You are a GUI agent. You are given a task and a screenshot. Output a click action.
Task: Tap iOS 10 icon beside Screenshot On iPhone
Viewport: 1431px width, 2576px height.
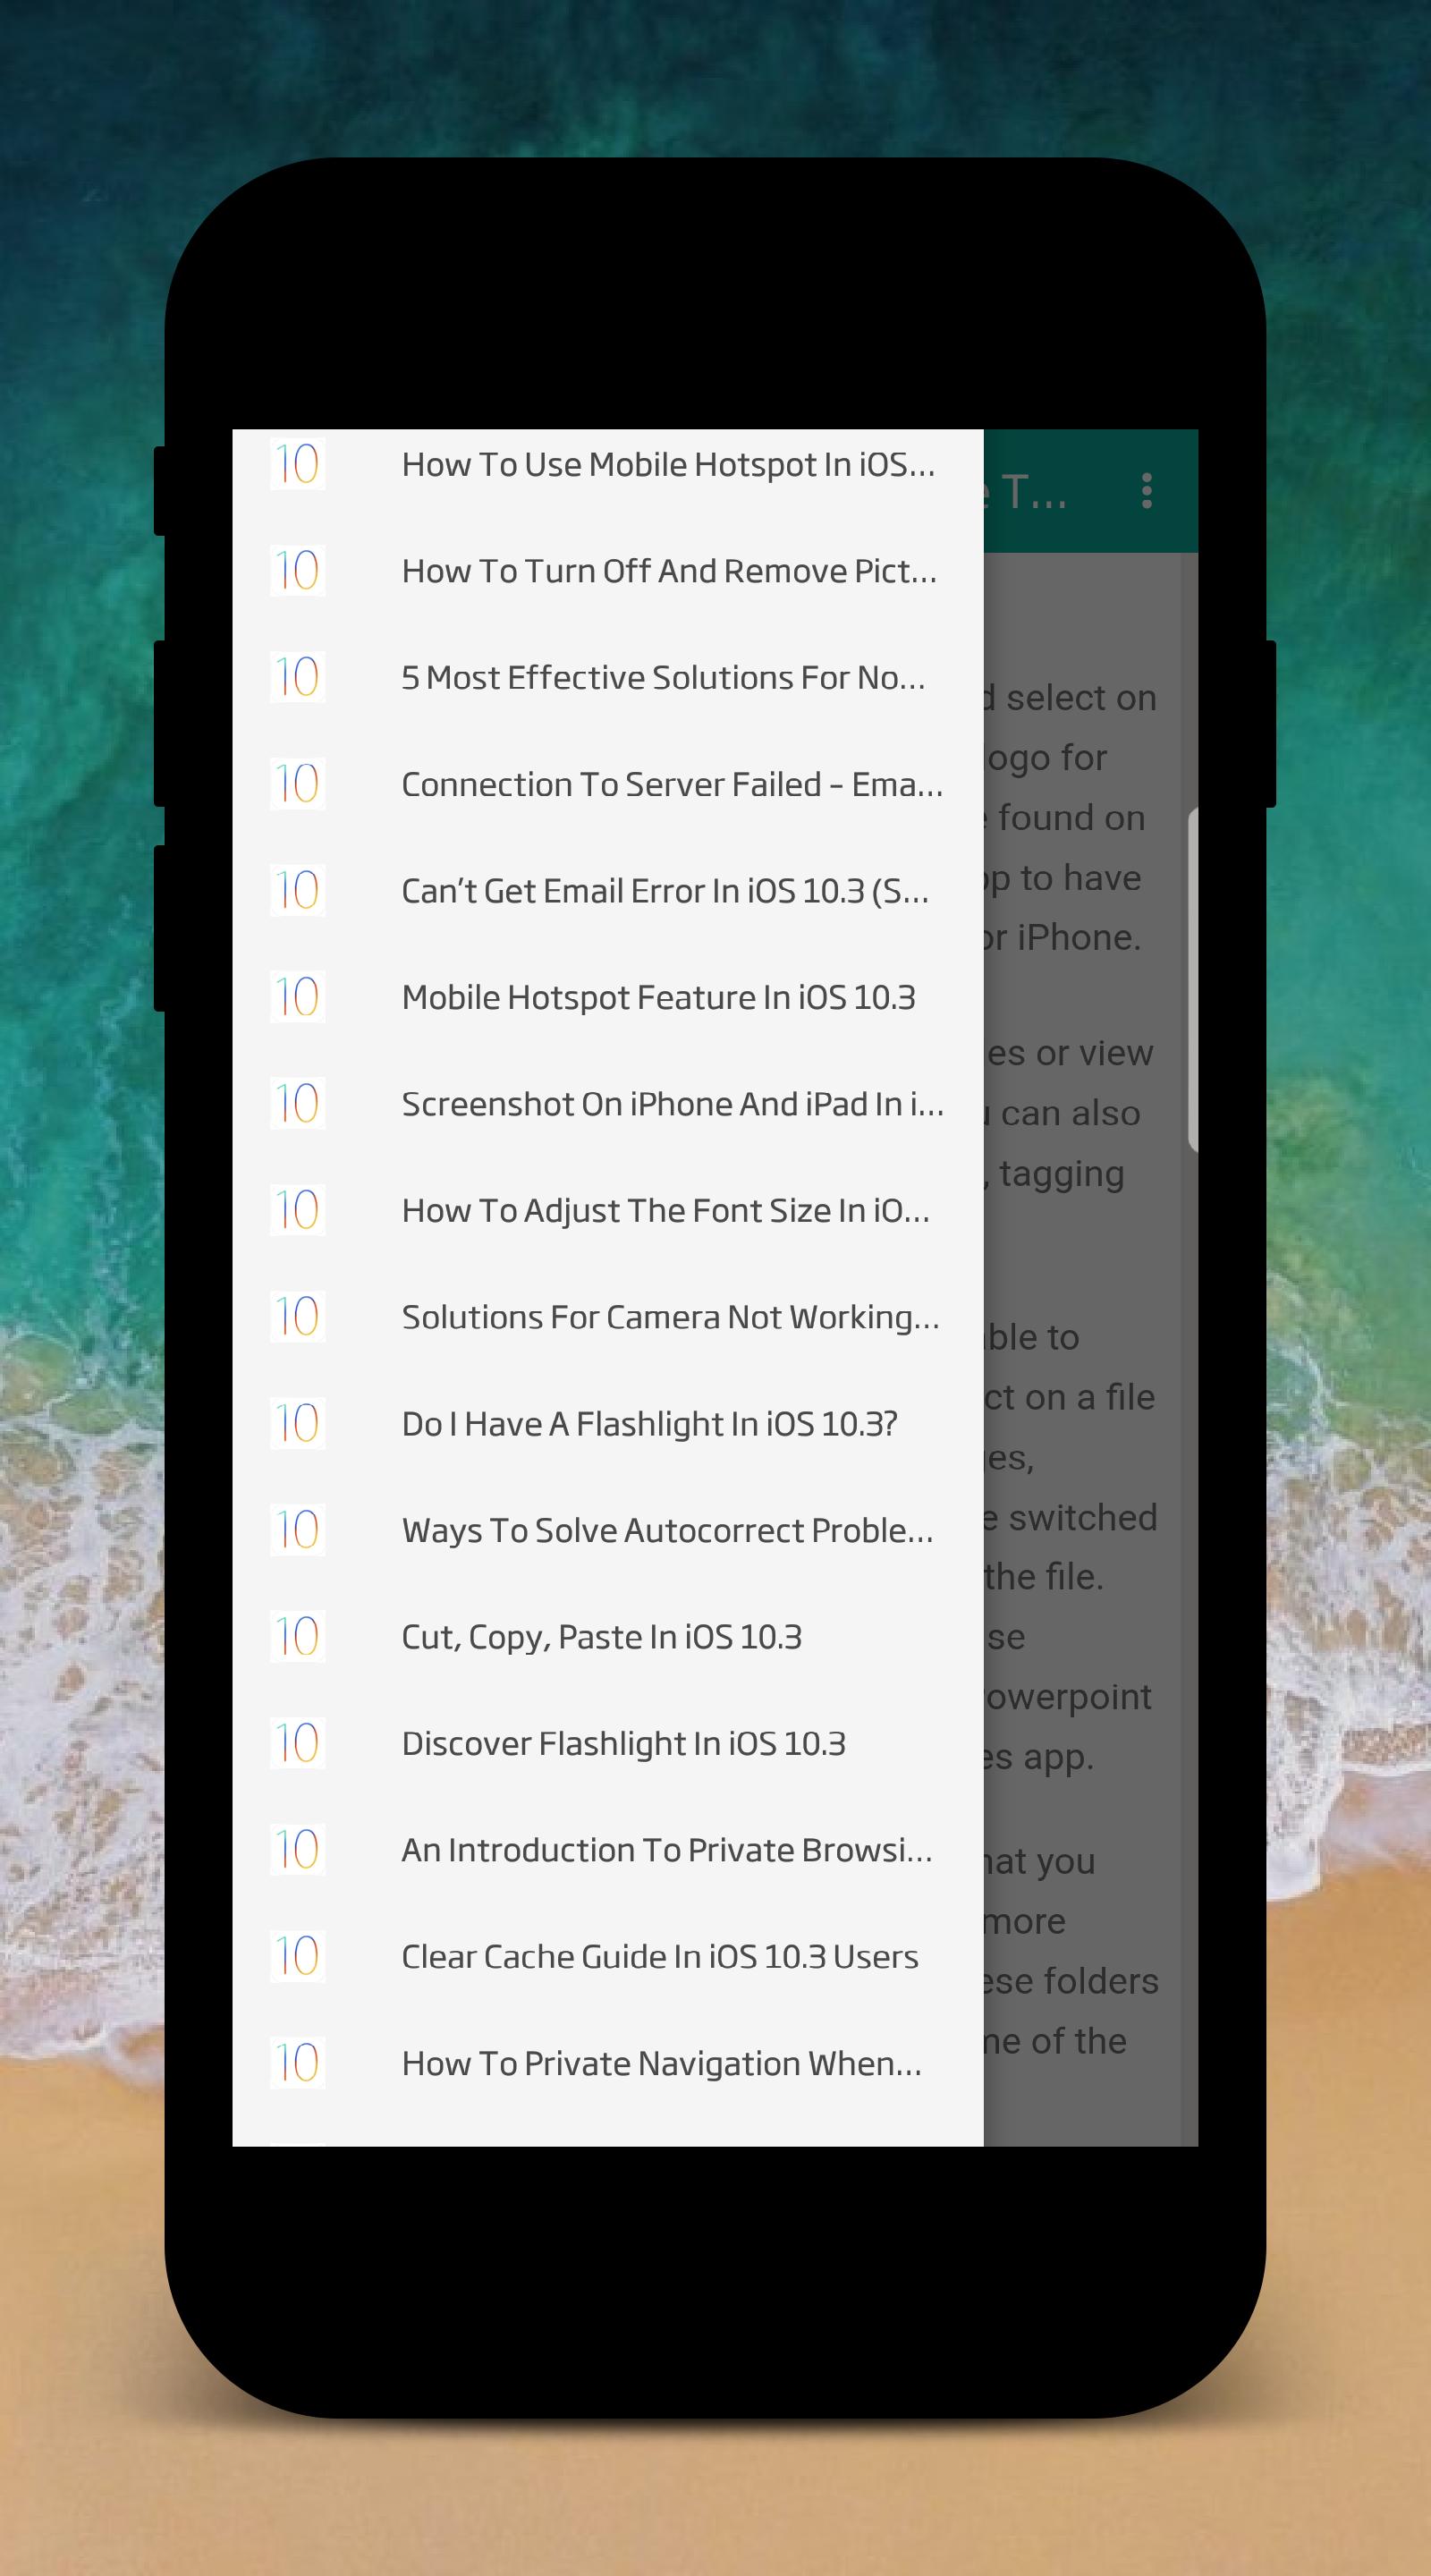pyautogui.click(x=298, y=1104)
